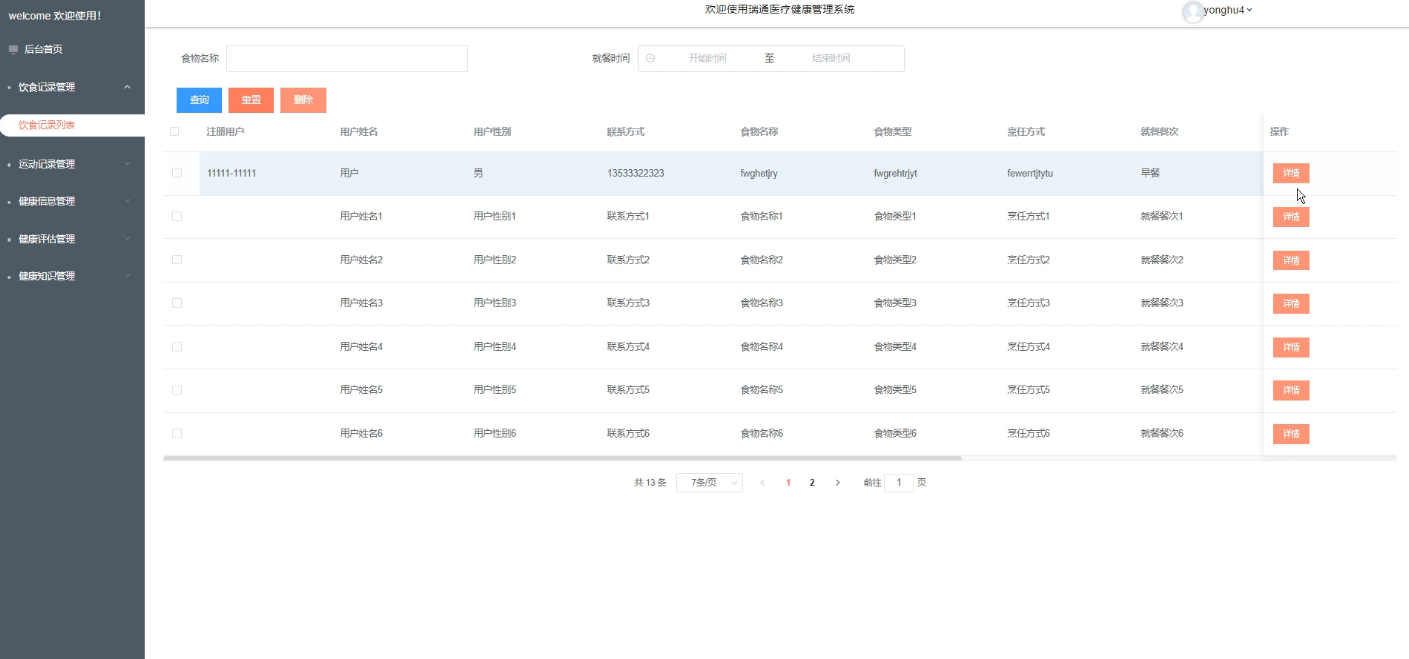Open 详情 for the 食物名称1 row
Image resolution: width=1409 pixels, height=659 pixels.
[x=1291, y=217]
